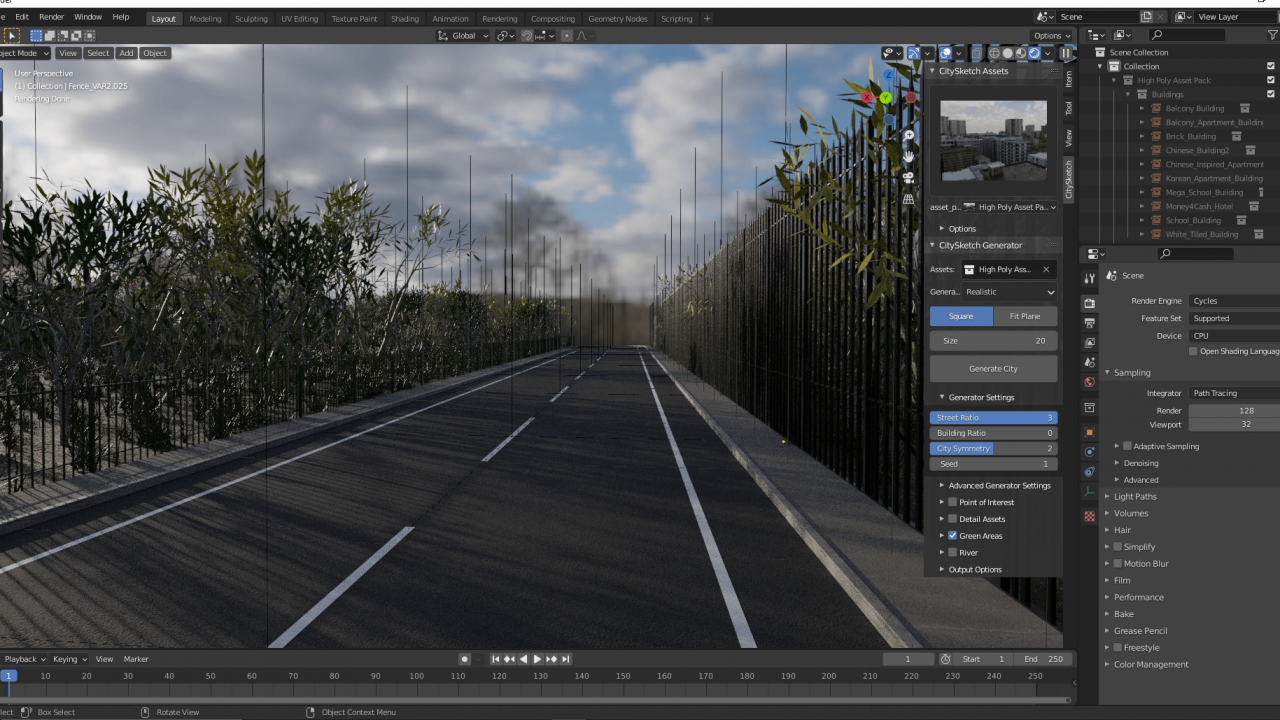Screen dimensions: 1280x720
Task: Switch to the Geometry Nodes workspace tab
Action: click(x=618, y=19)
